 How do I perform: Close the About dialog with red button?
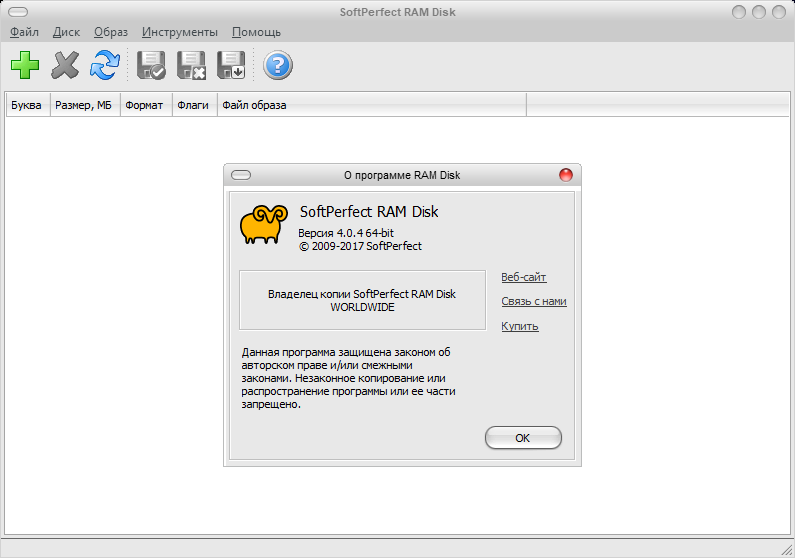pos(566,175)
